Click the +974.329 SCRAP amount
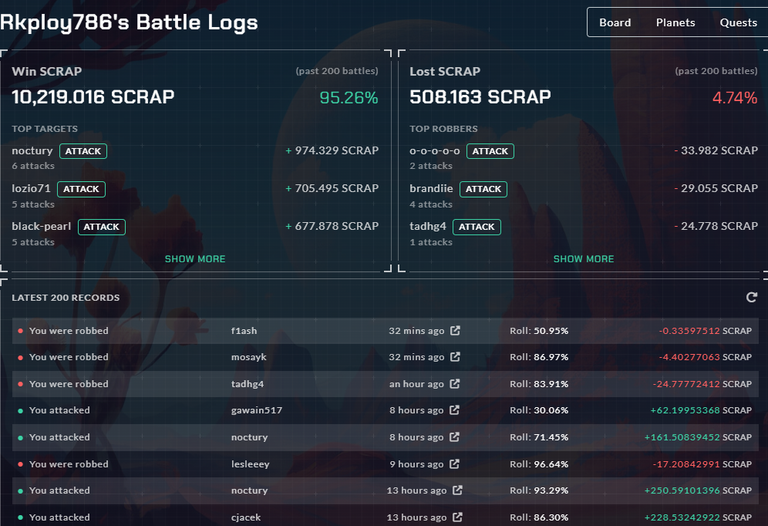This screenshot has width=768, height=526. point(332,150)
